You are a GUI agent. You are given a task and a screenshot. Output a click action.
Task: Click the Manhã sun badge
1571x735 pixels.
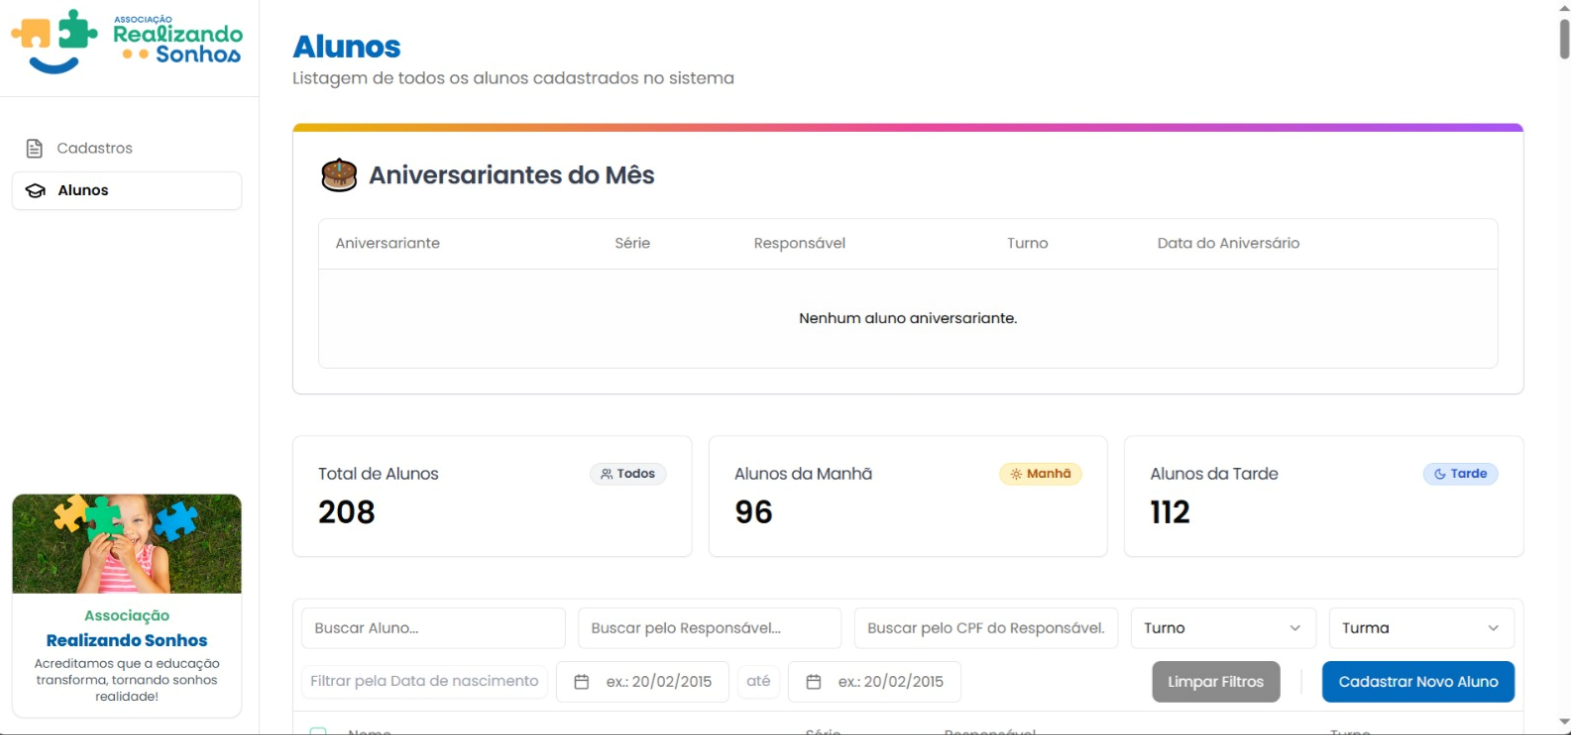point(1040,474)
